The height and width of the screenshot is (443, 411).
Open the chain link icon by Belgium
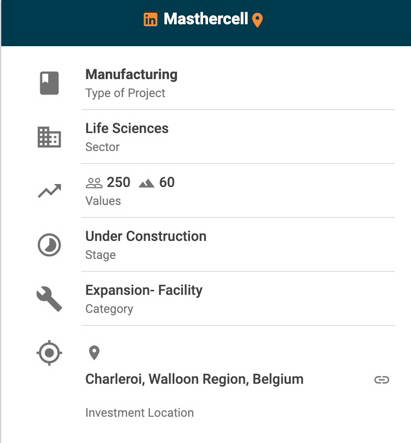tap(382, 380)
